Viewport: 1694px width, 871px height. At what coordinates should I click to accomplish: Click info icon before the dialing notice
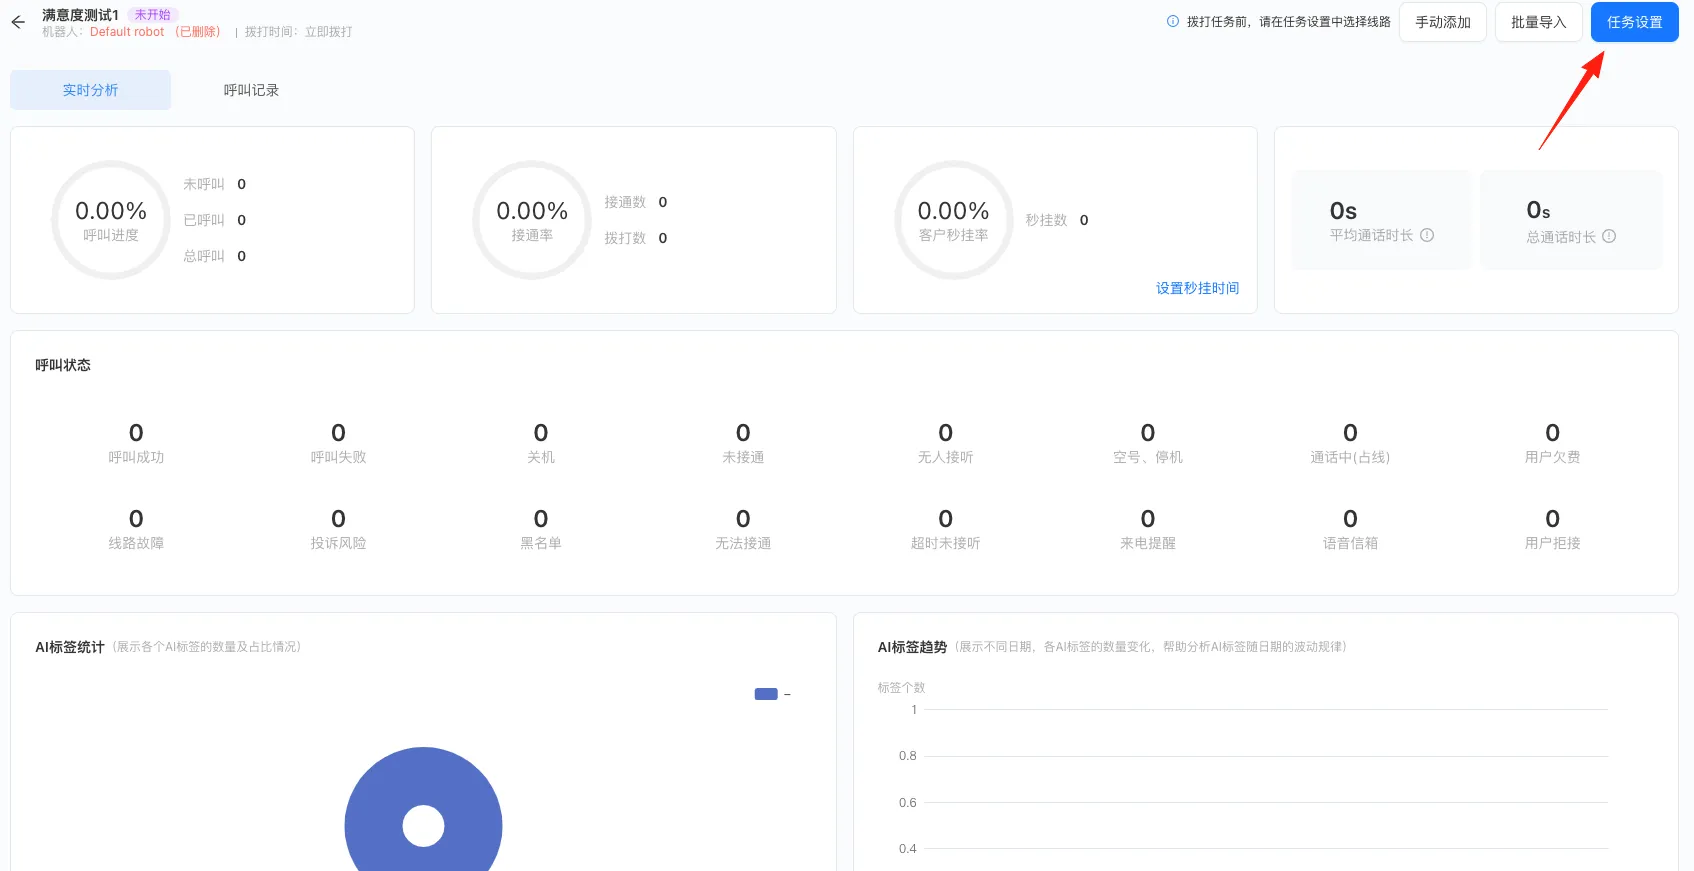coord(1172,21)
